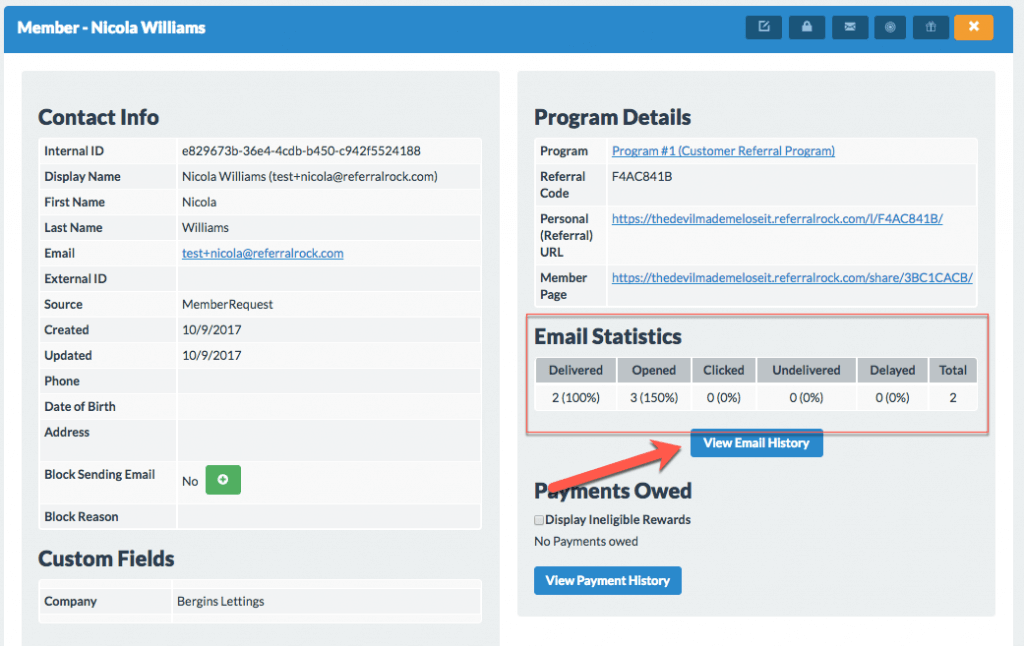Select the Internal ID value e829673b-36e4-4cdb-b450-c942f5524188

point(301,151)
